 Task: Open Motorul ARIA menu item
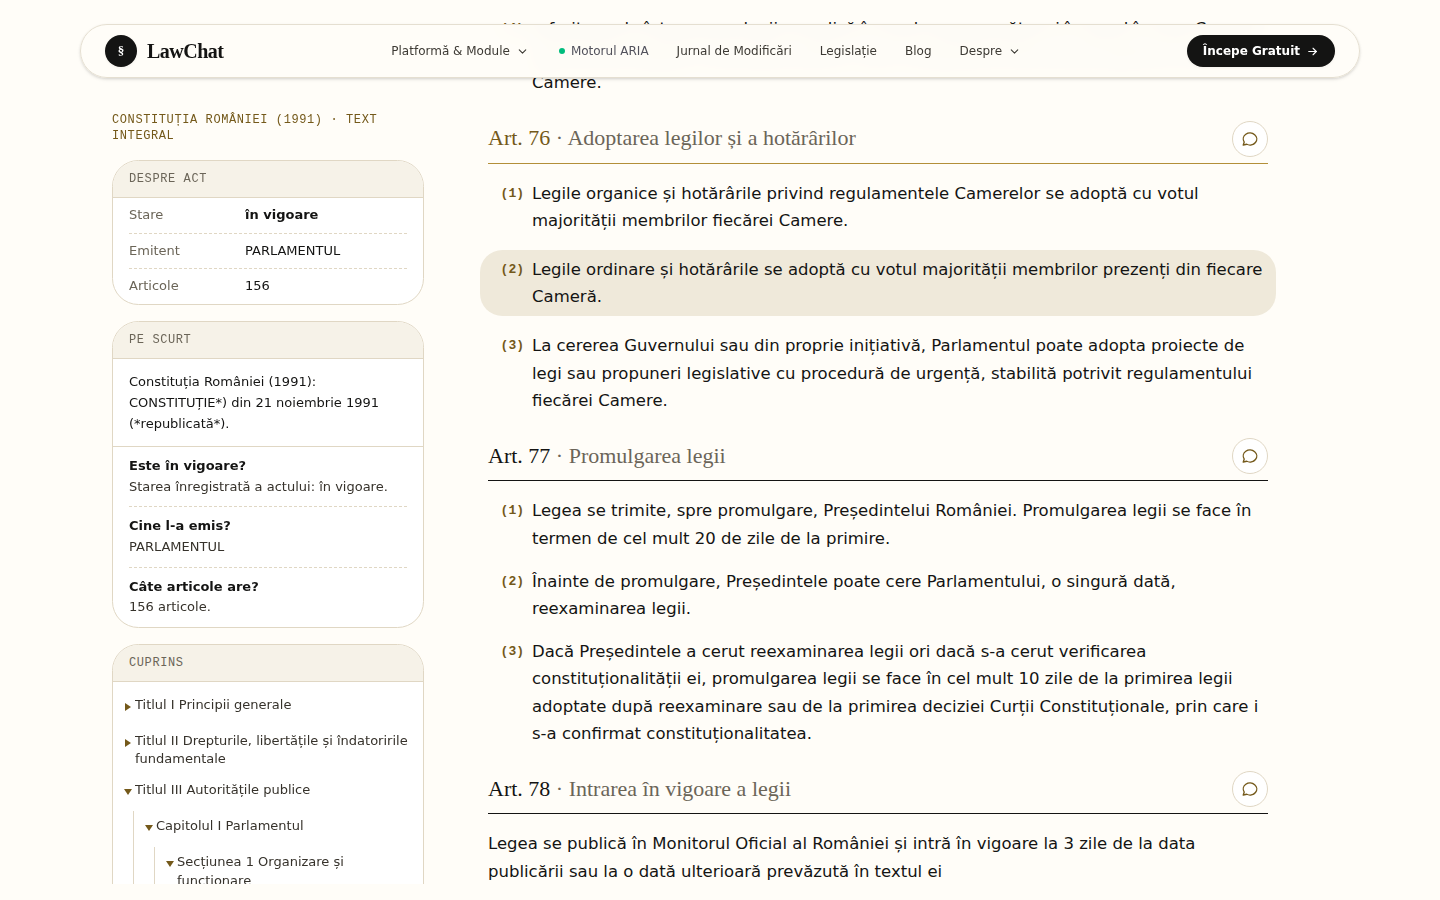coord(603,51)
